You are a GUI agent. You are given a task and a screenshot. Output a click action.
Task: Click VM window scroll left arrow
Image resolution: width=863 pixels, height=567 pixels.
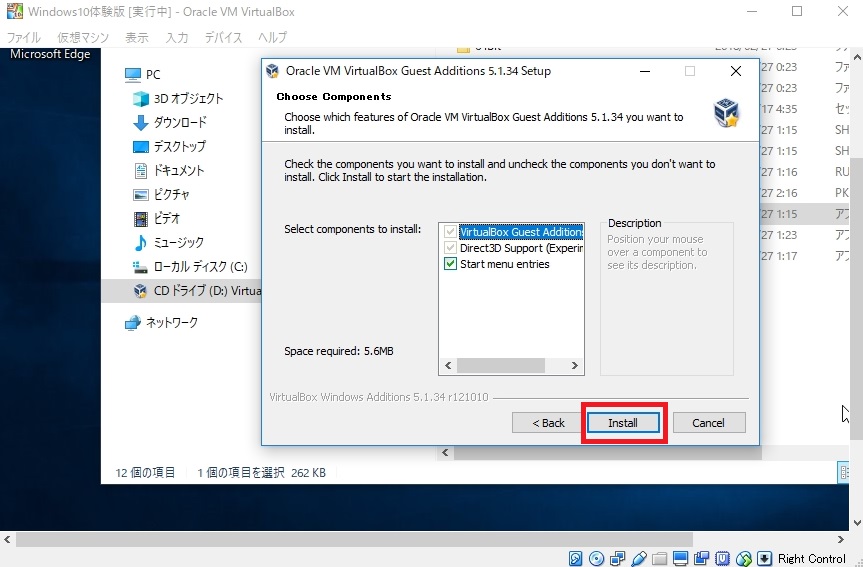(x=7, y=539)
